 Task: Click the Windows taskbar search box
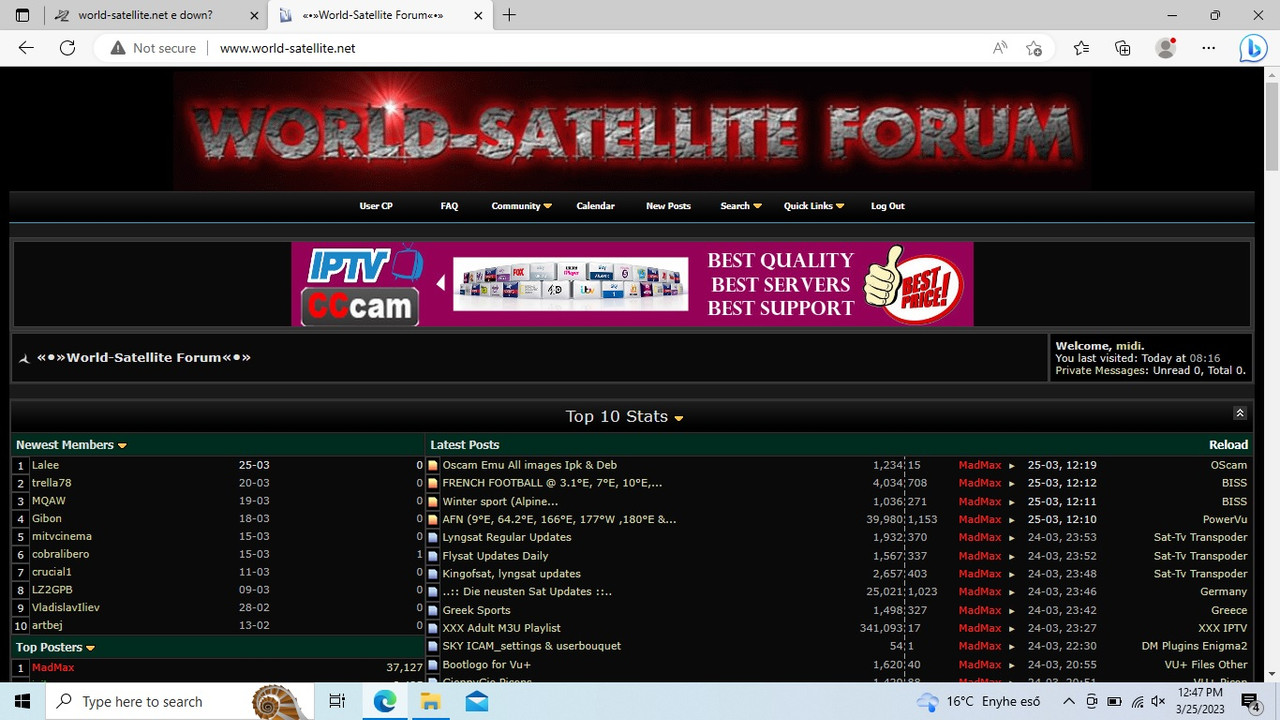point(182,701)
